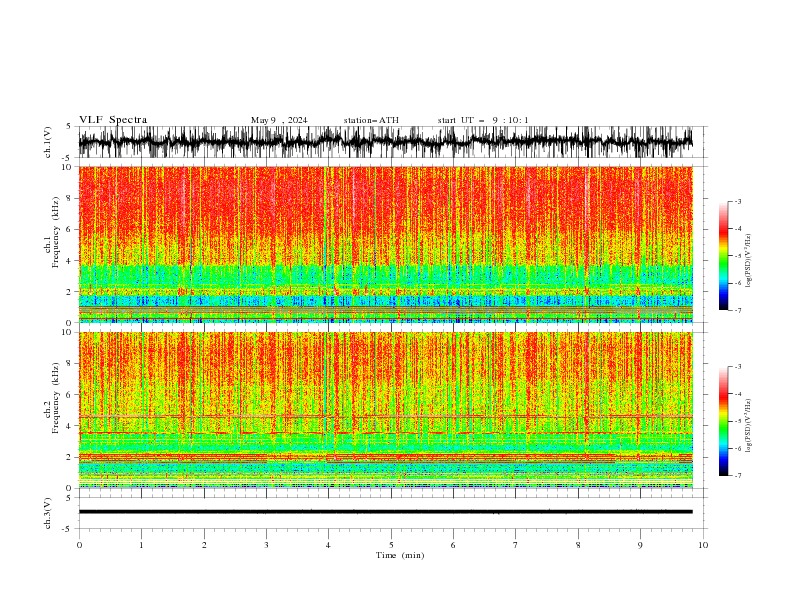Click the ch.1 spectrogram plot

tap(385, 244)
